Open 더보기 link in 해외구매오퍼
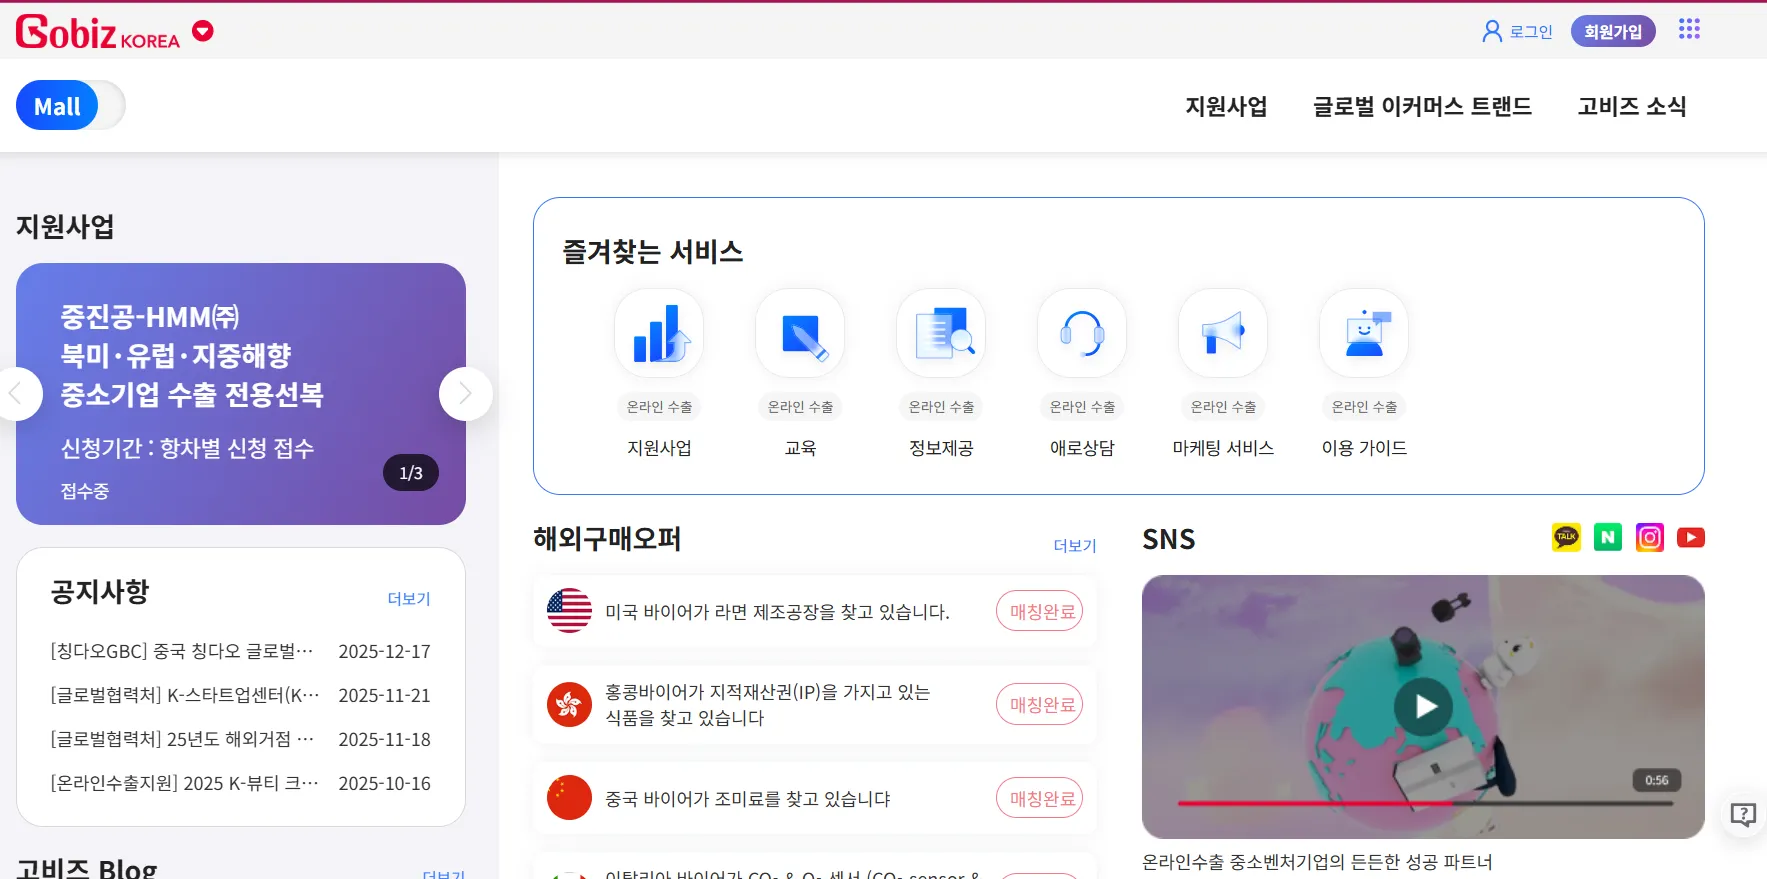 click(x=1075, y=545)
